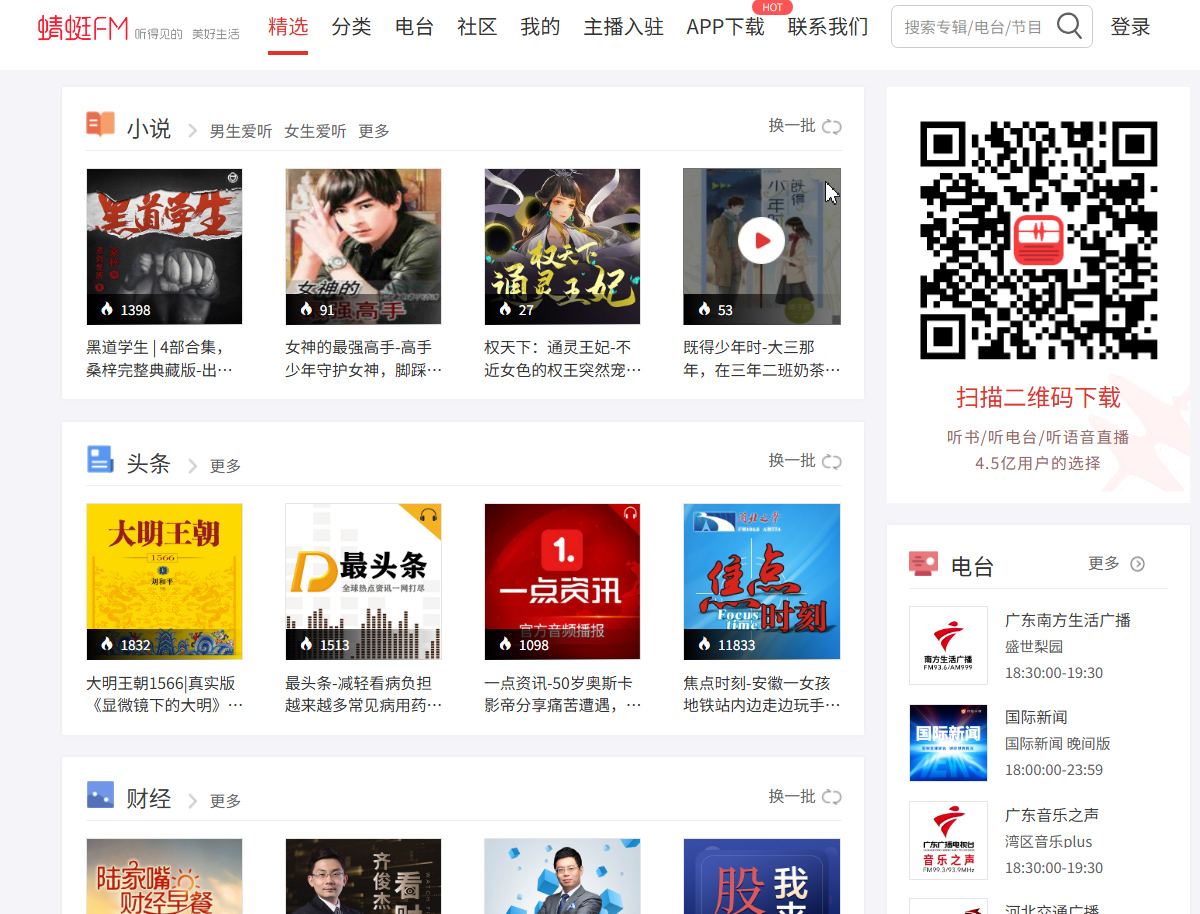The image size is (1200, 914).
Task: Click the red 电台 radio icon
Action: pos(923,563)
